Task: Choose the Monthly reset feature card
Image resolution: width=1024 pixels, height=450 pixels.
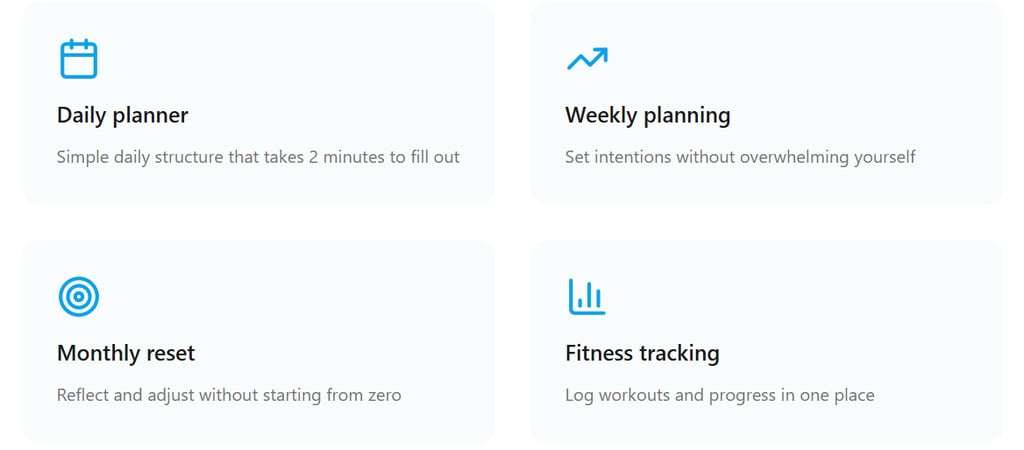Action: click(x=259, y=342)
